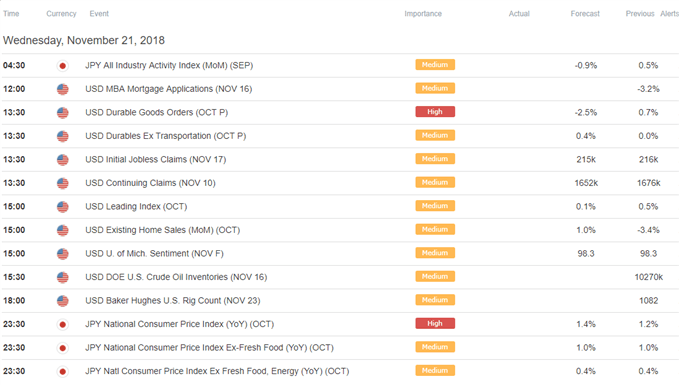Image resolution: width=679 pixels, height=385 pixels.
Task: Open JPY Natl CPI Ex Fresh Food, Energy event
Action: pos(217,371)
